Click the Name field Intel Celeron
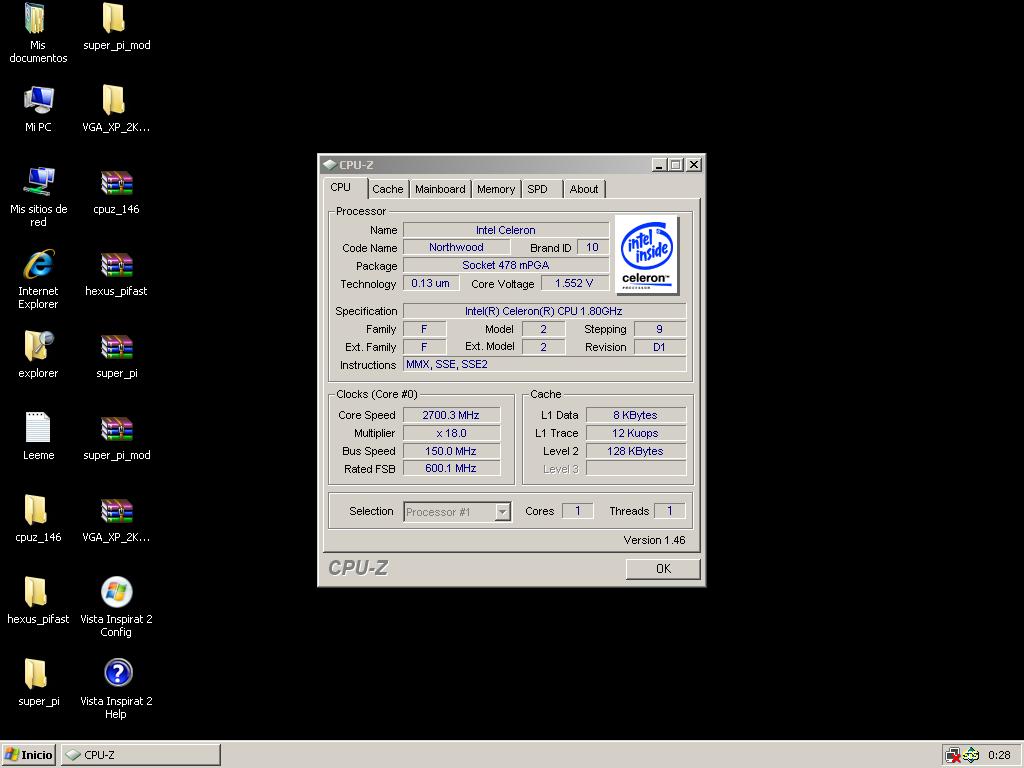1024x768 pixels. click(x=505, y=230)
